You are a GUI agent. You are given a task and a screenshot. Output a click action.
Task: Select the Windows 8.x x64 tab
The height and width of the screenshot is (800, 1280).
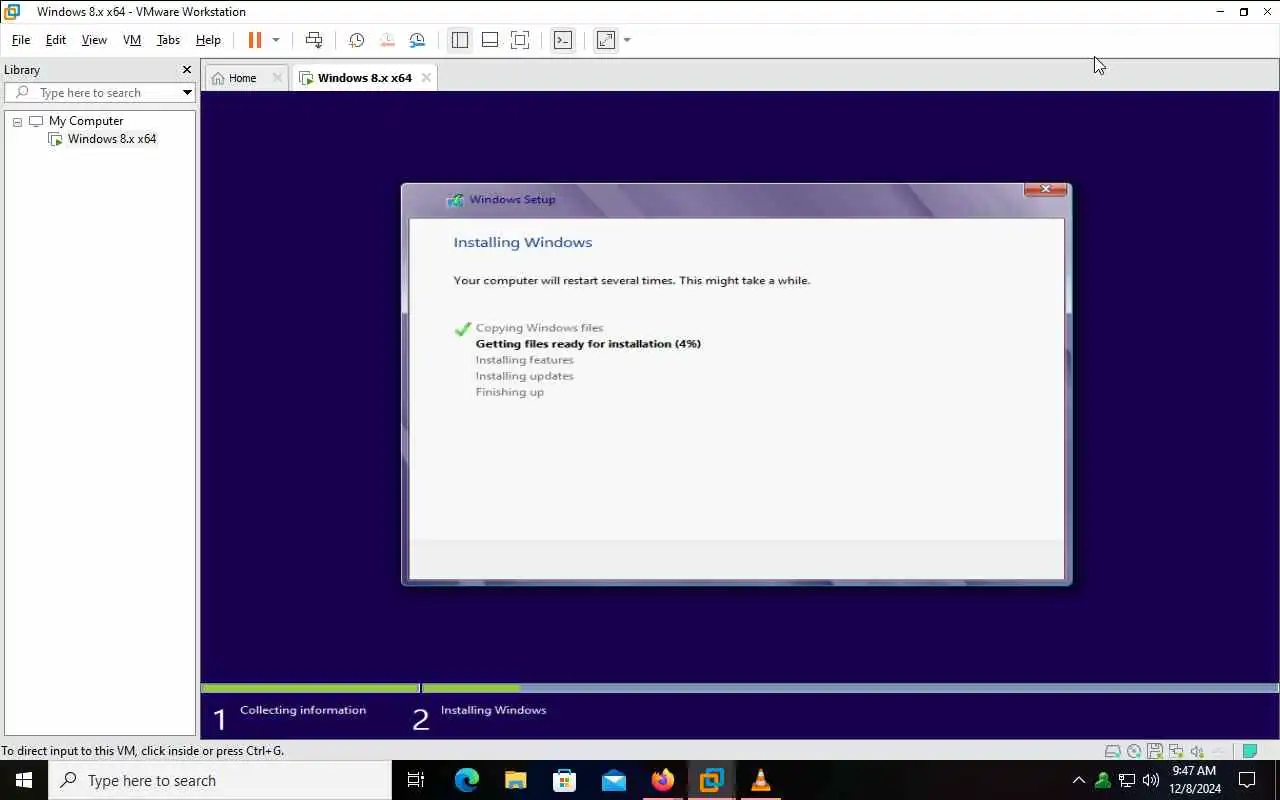point(364,78)
